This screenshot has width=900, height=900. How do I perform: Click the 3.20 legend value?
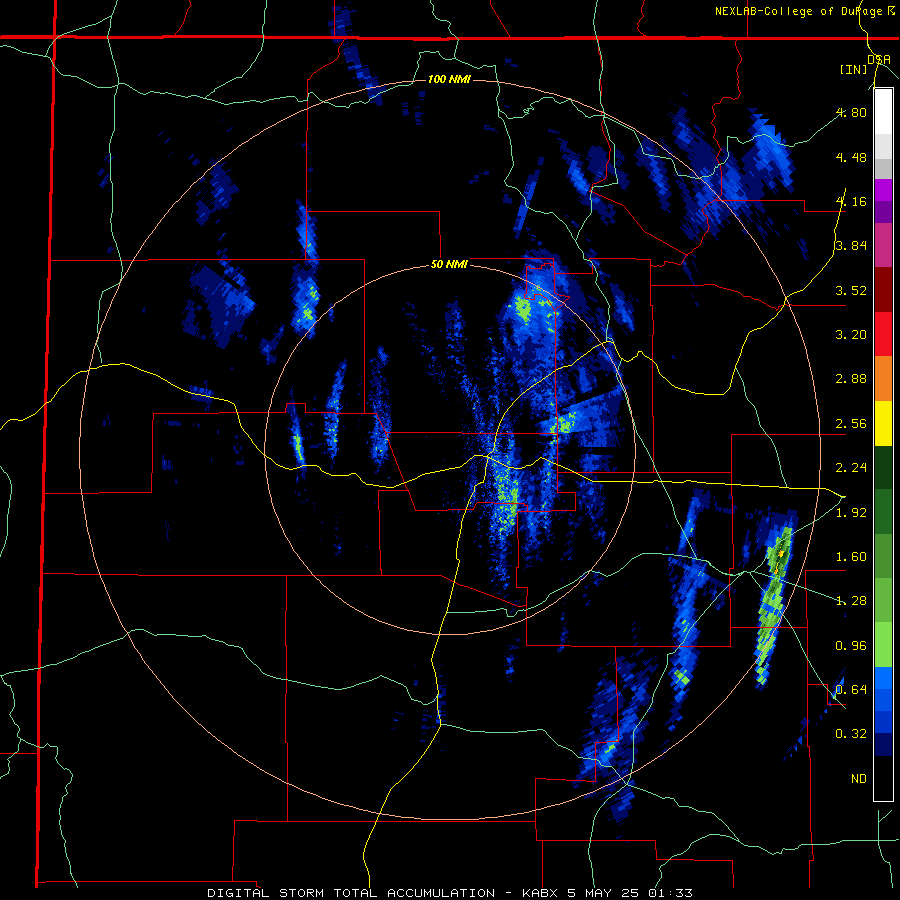(851, 335)
